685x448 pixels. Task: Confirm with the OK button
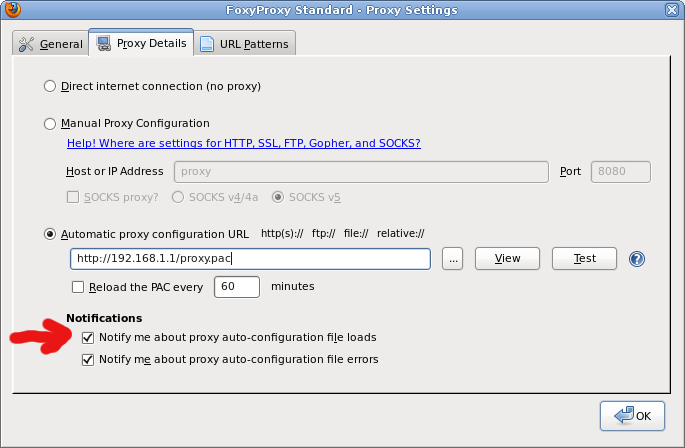click(632, 416)
